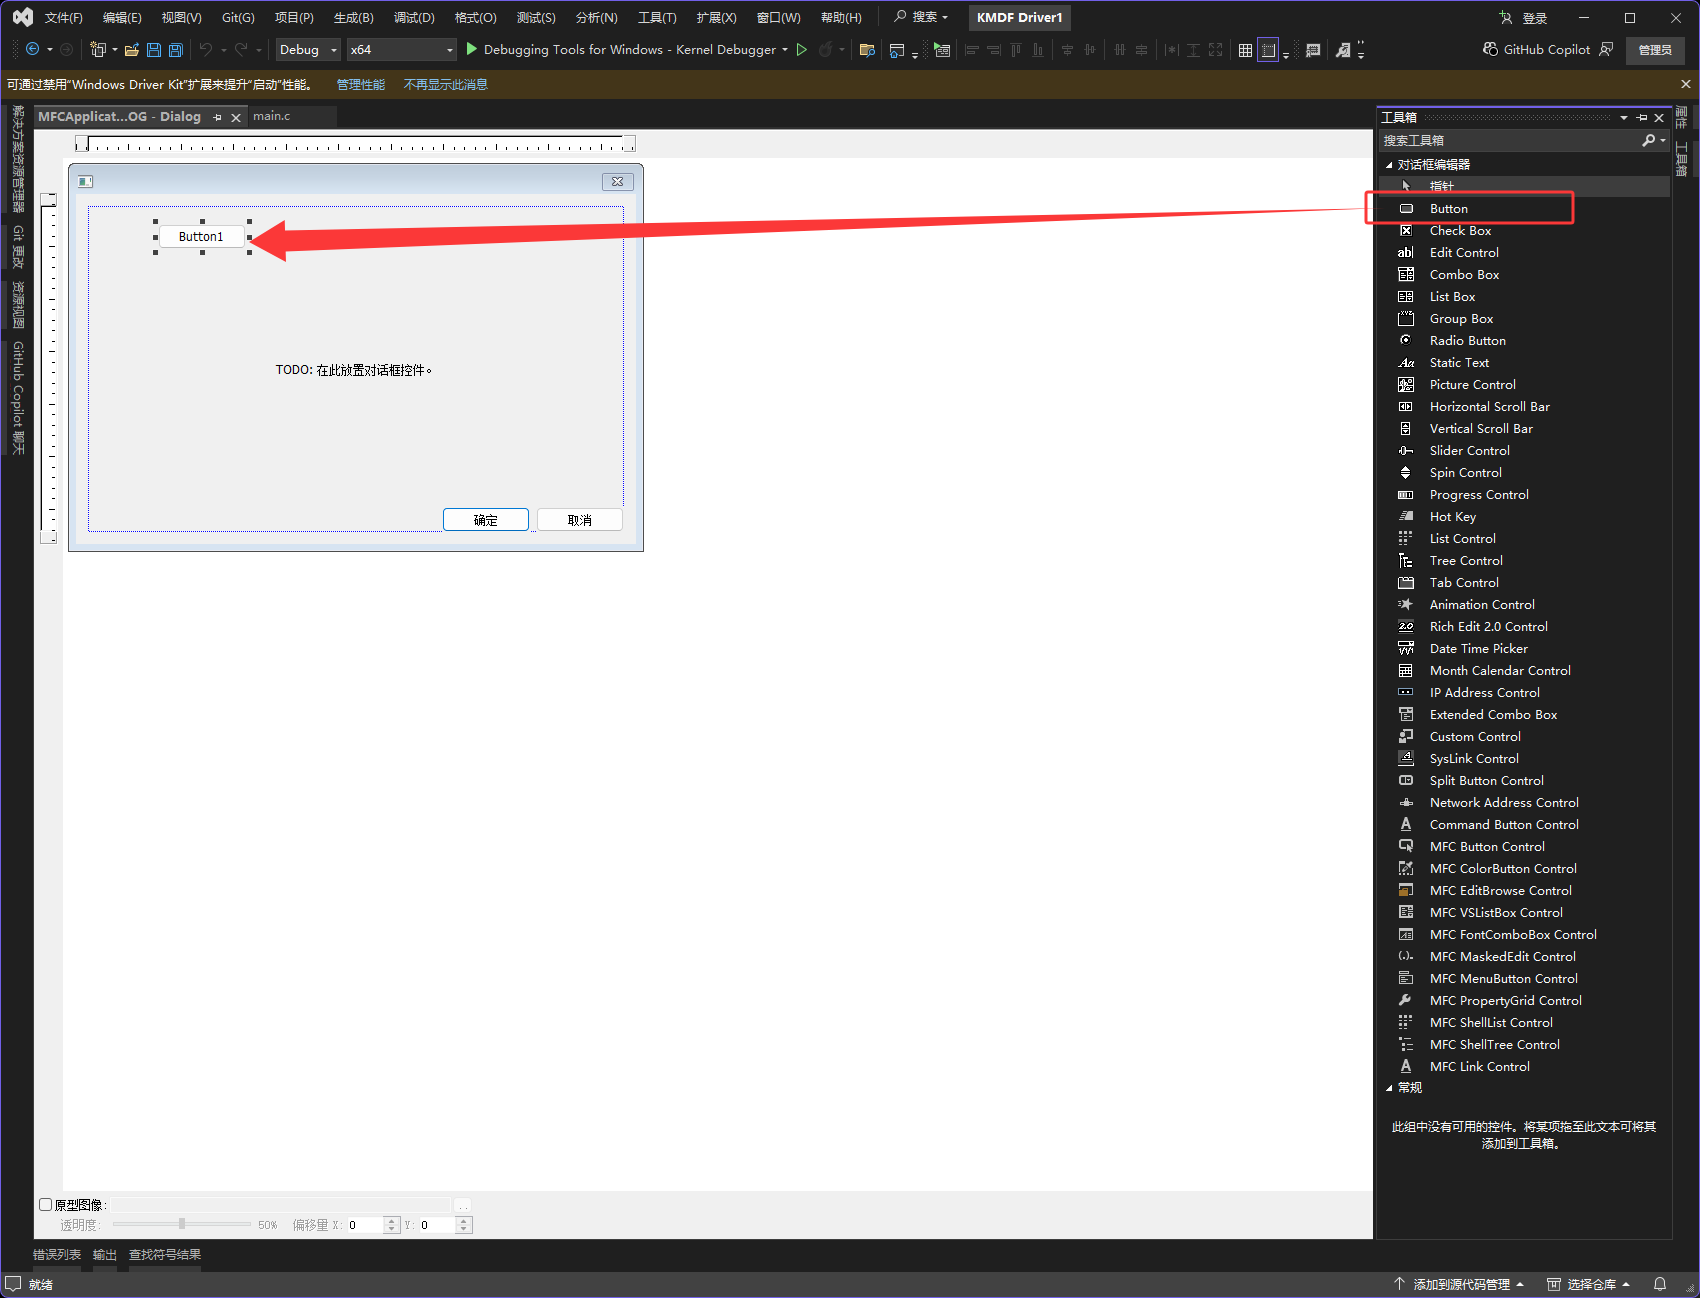Click the toolbox search magnifier icon

click(1648, 140)
